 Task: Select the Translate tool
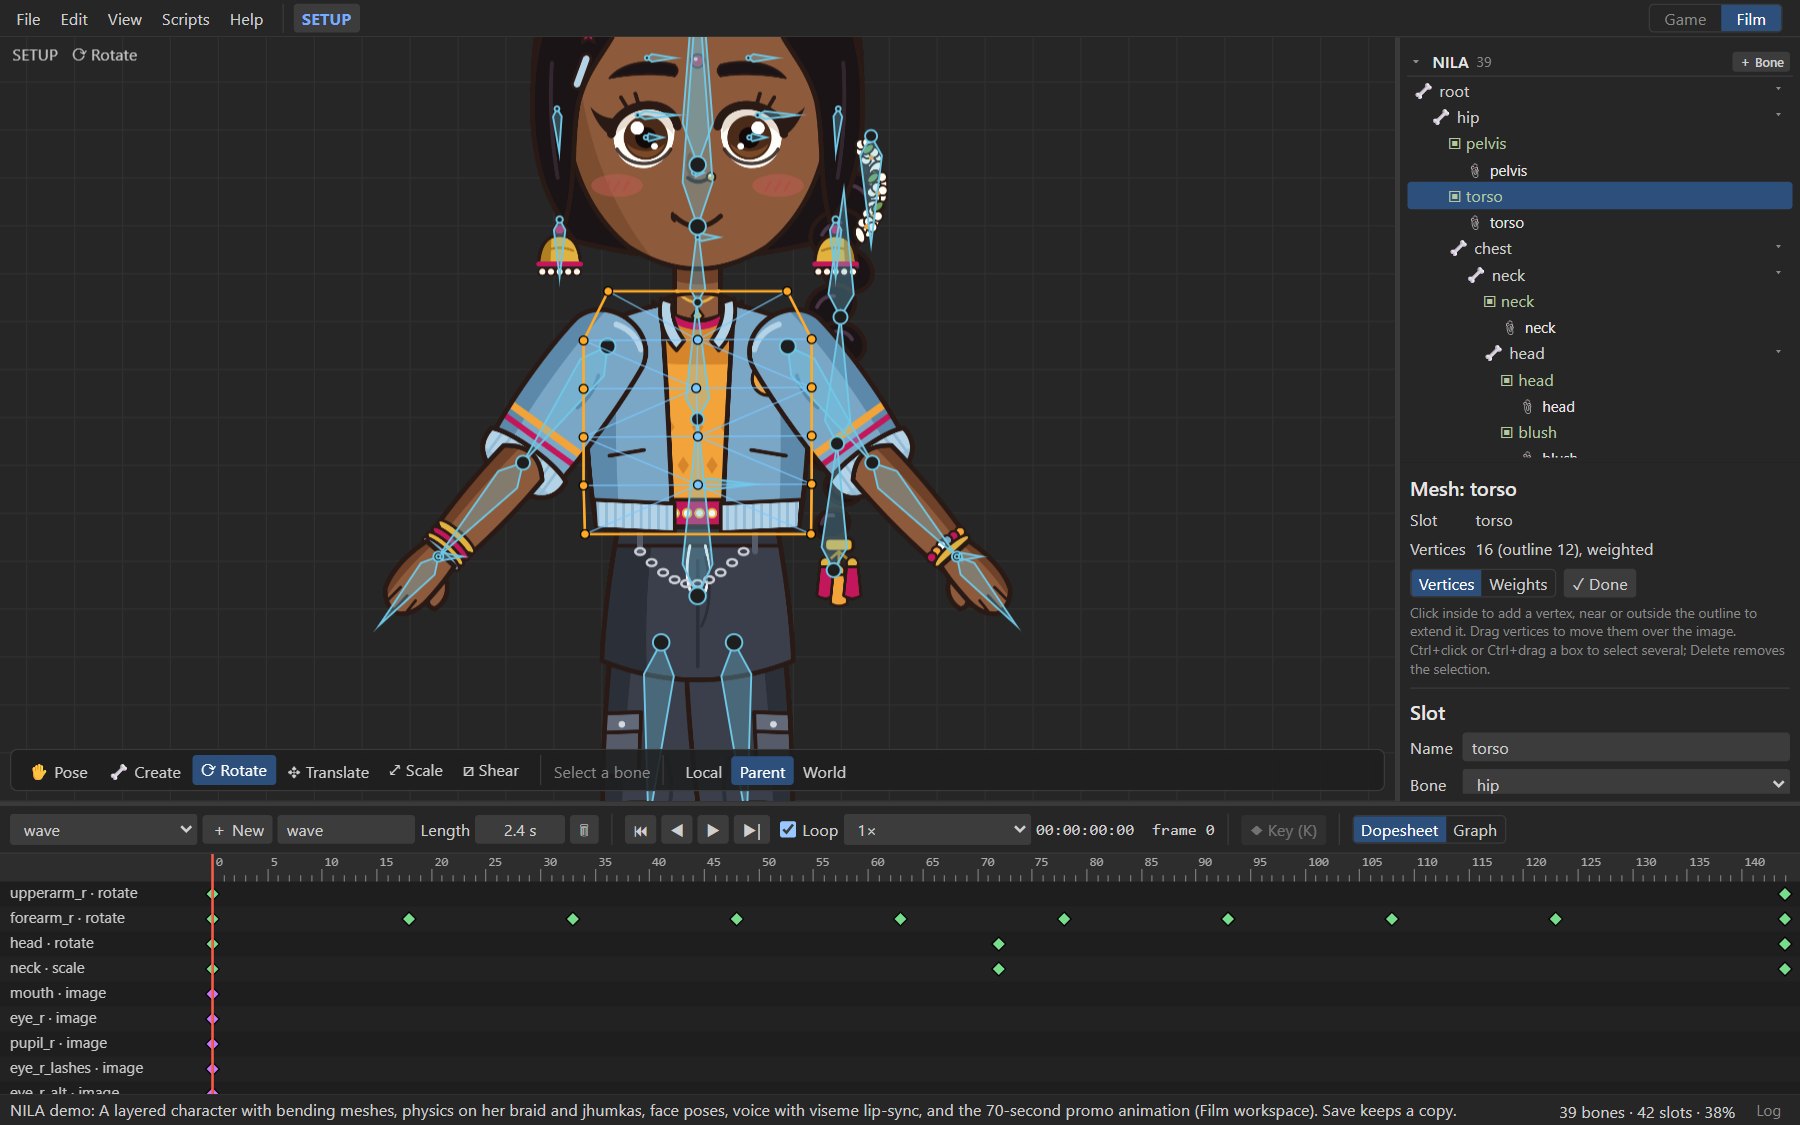(328, 772)
